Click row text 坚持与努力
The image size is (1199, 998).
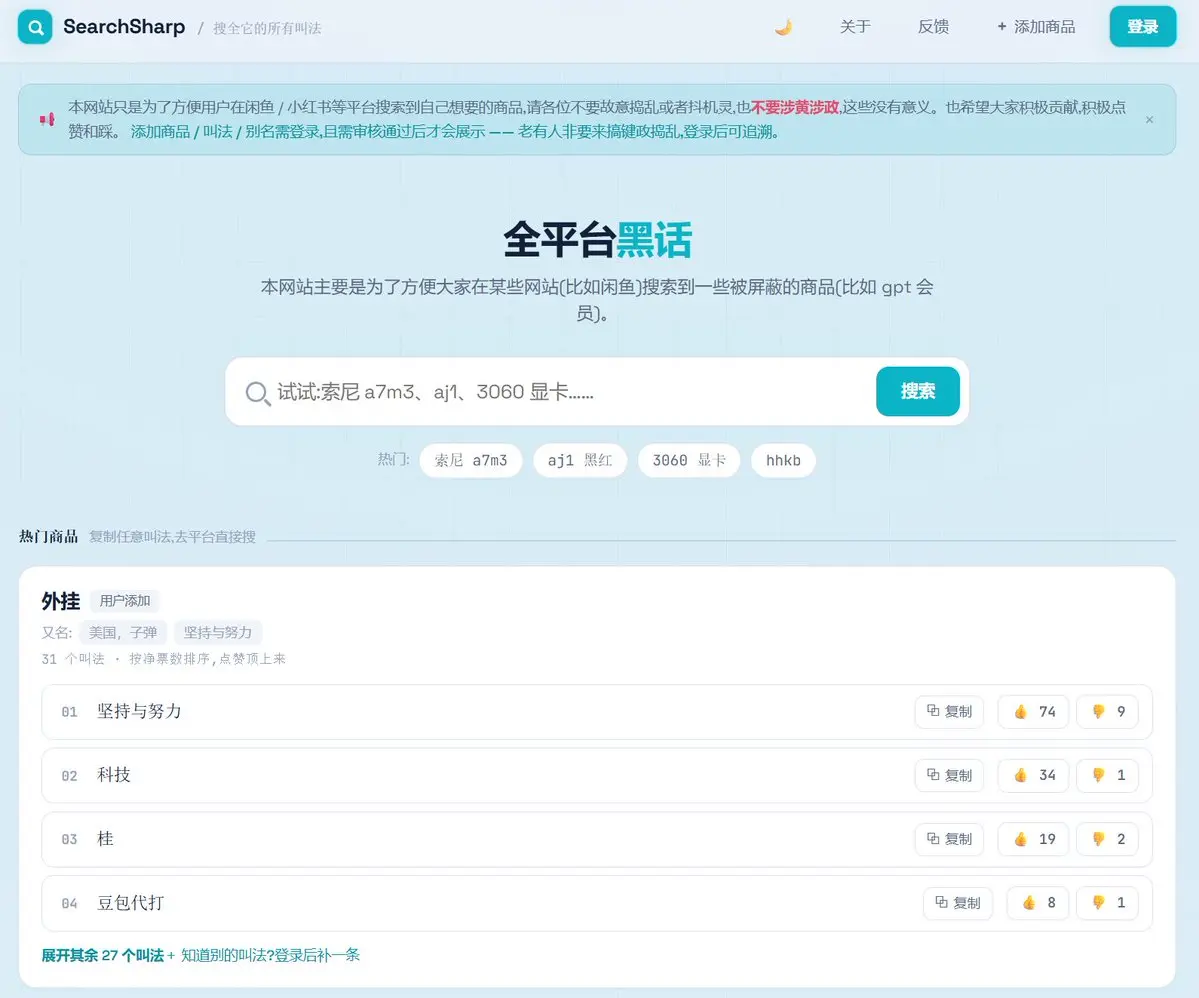(x=139, y=711)
